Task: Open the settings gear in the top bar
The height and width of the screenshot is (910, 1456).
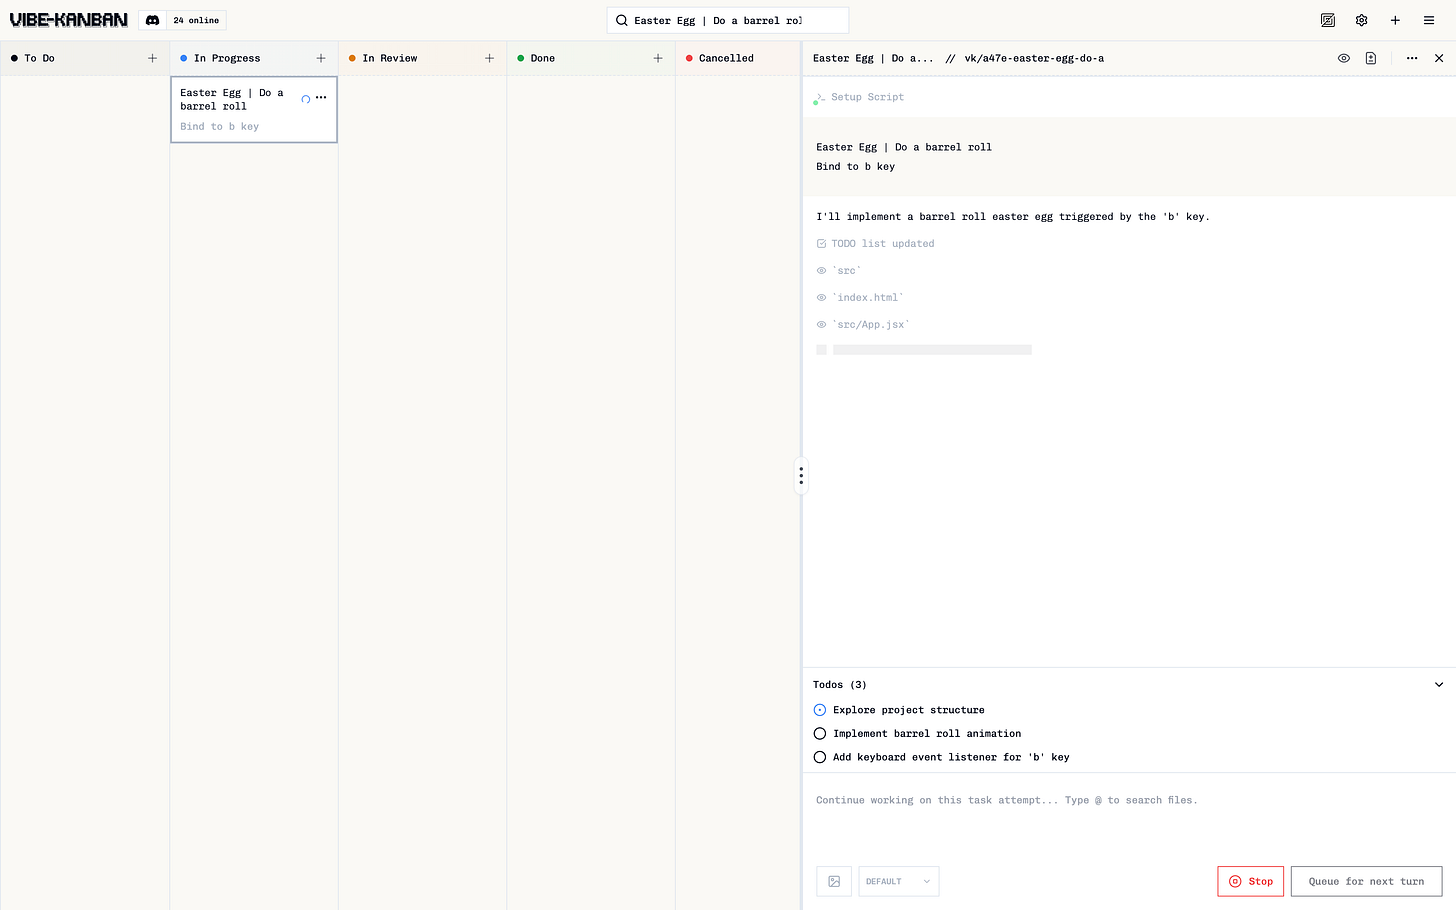Action: 1361,20
